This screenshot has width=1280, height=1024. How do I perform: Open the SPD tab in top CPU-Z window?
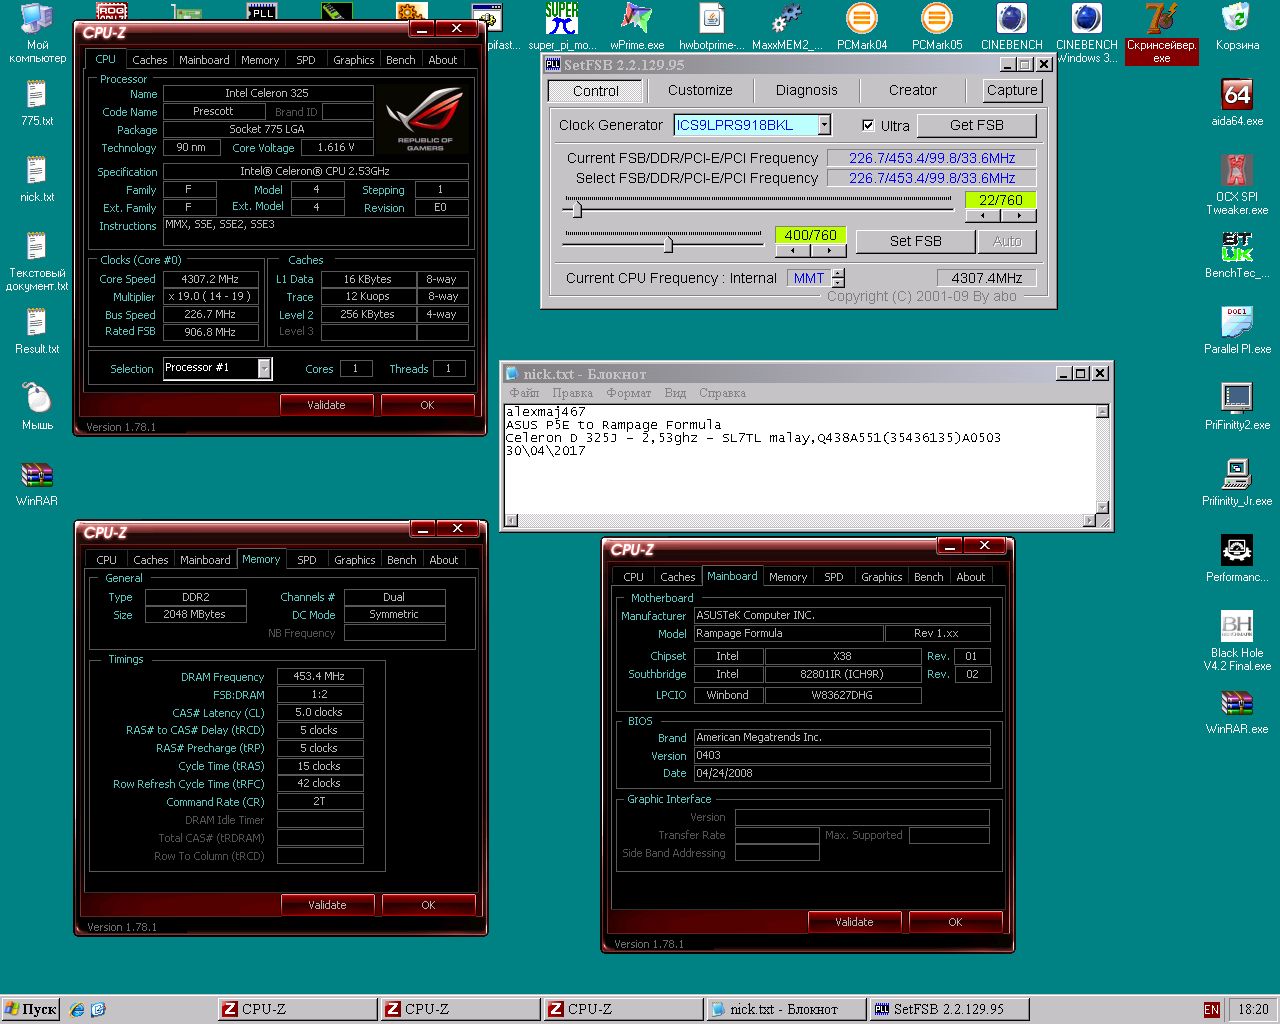pyautogui.click(x=306, y=60)
